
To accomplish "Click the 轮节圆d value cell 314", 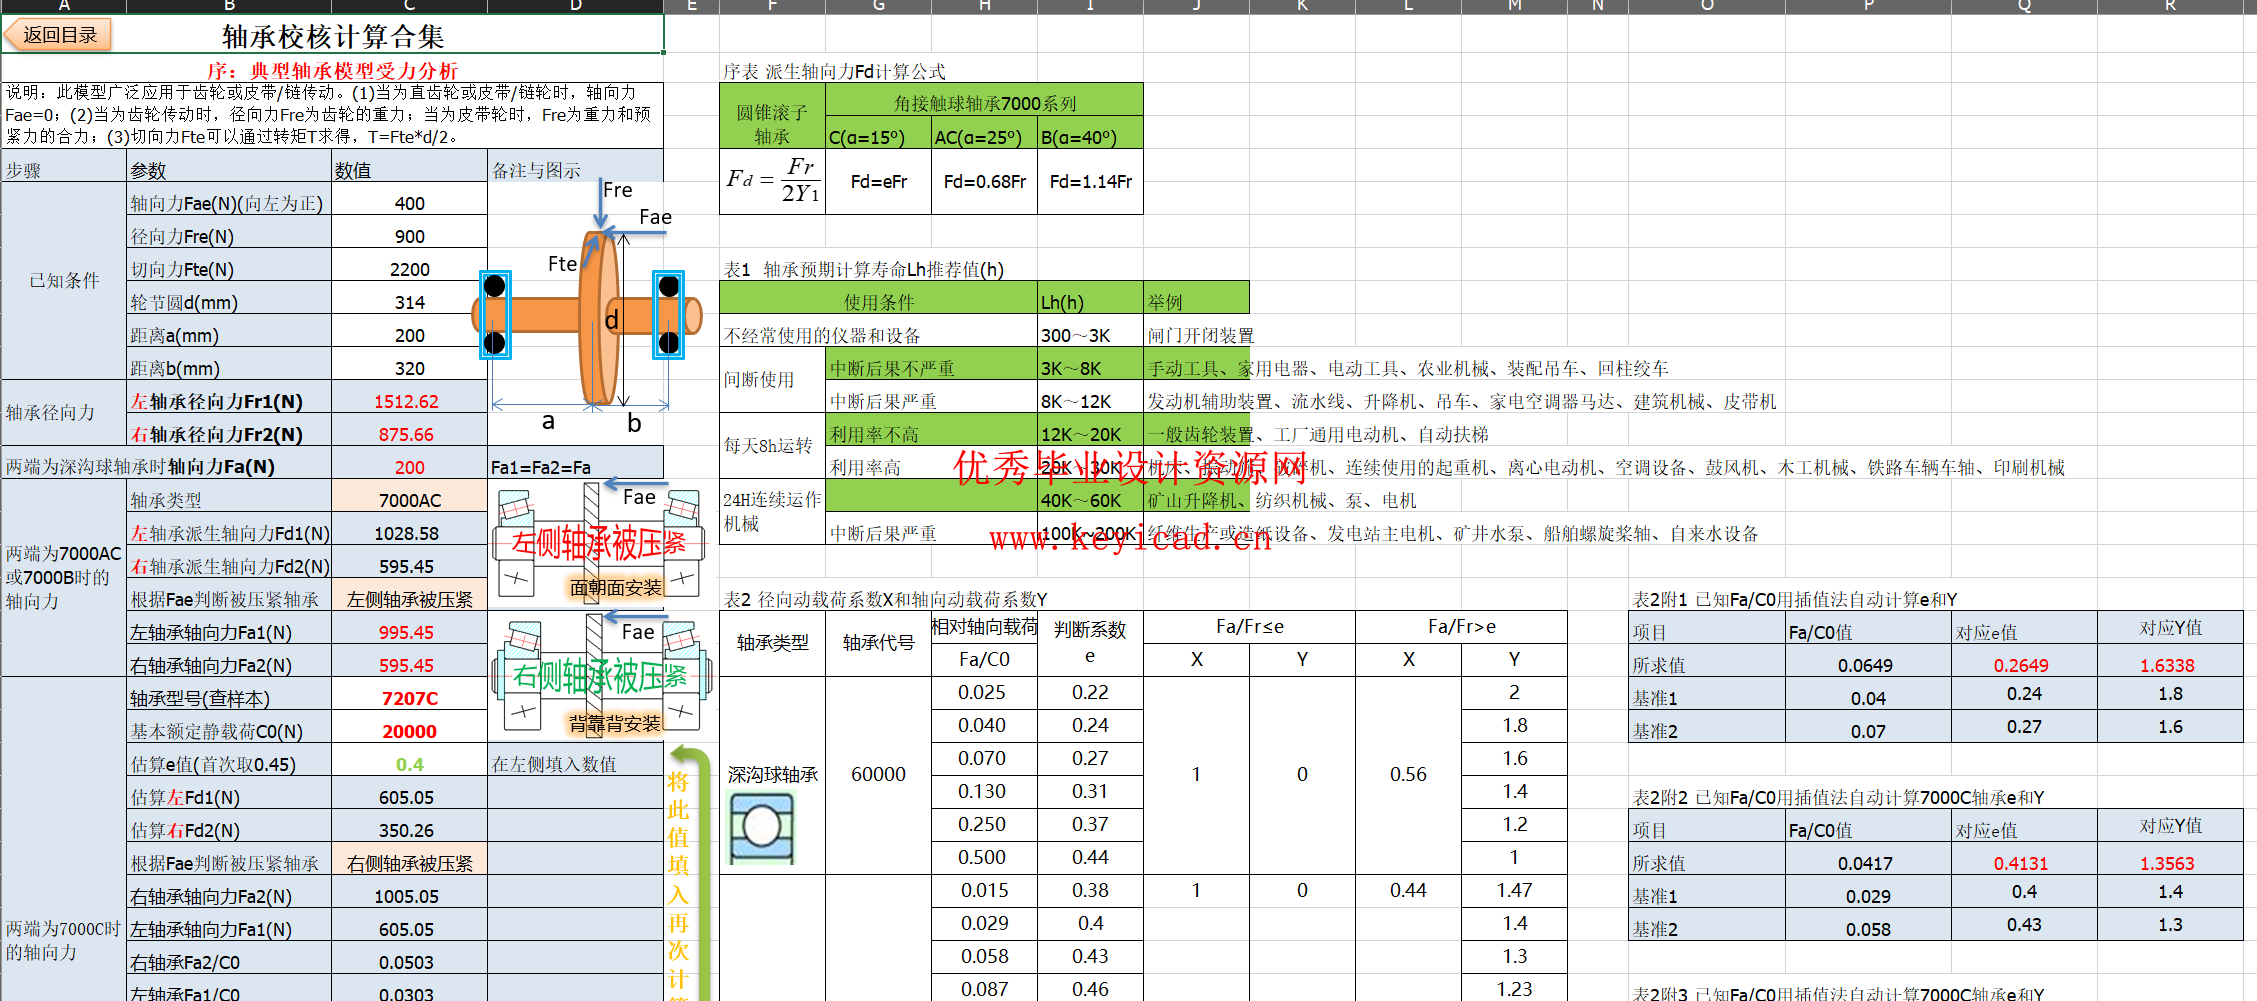I will point(409,302).
